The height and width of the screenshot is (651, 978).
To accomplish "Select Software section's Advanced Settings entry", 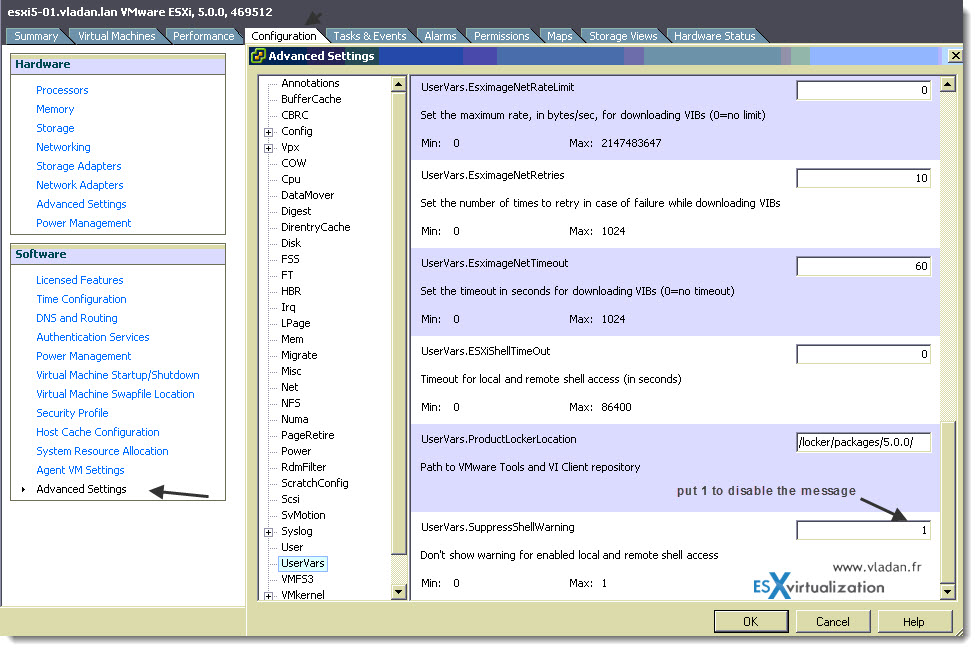I will pos(81,489).
